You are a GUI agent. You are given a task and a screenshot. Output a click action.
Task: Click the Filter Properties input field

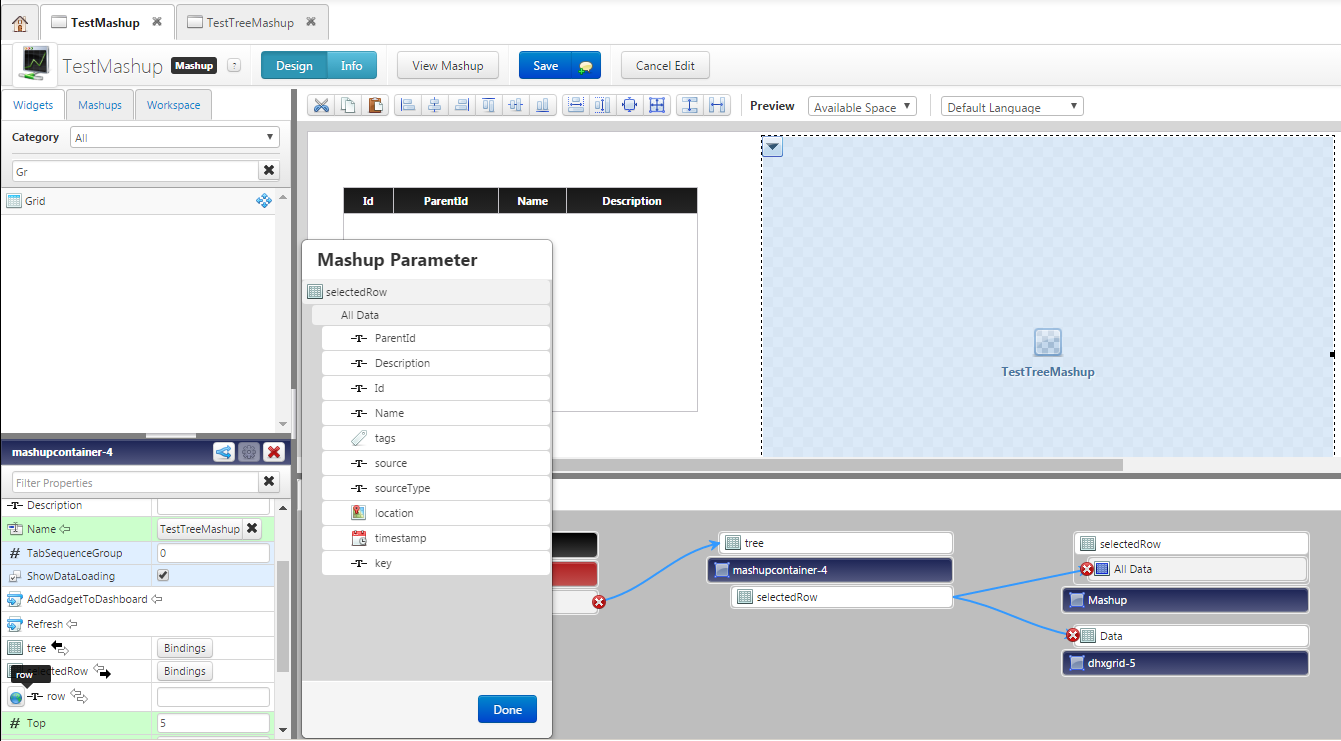click(135, 482)
